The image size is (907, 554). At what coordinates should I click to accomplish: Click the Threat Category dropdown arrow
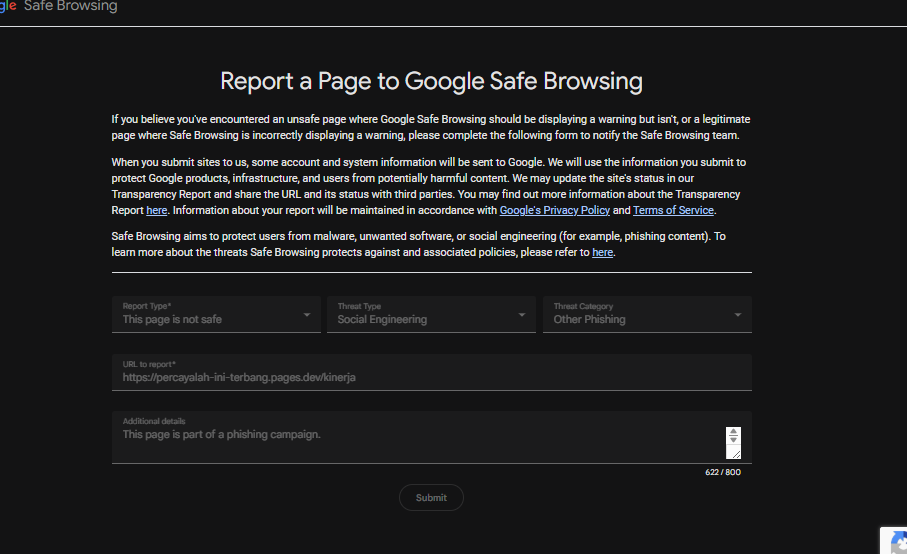coord(738,315)
